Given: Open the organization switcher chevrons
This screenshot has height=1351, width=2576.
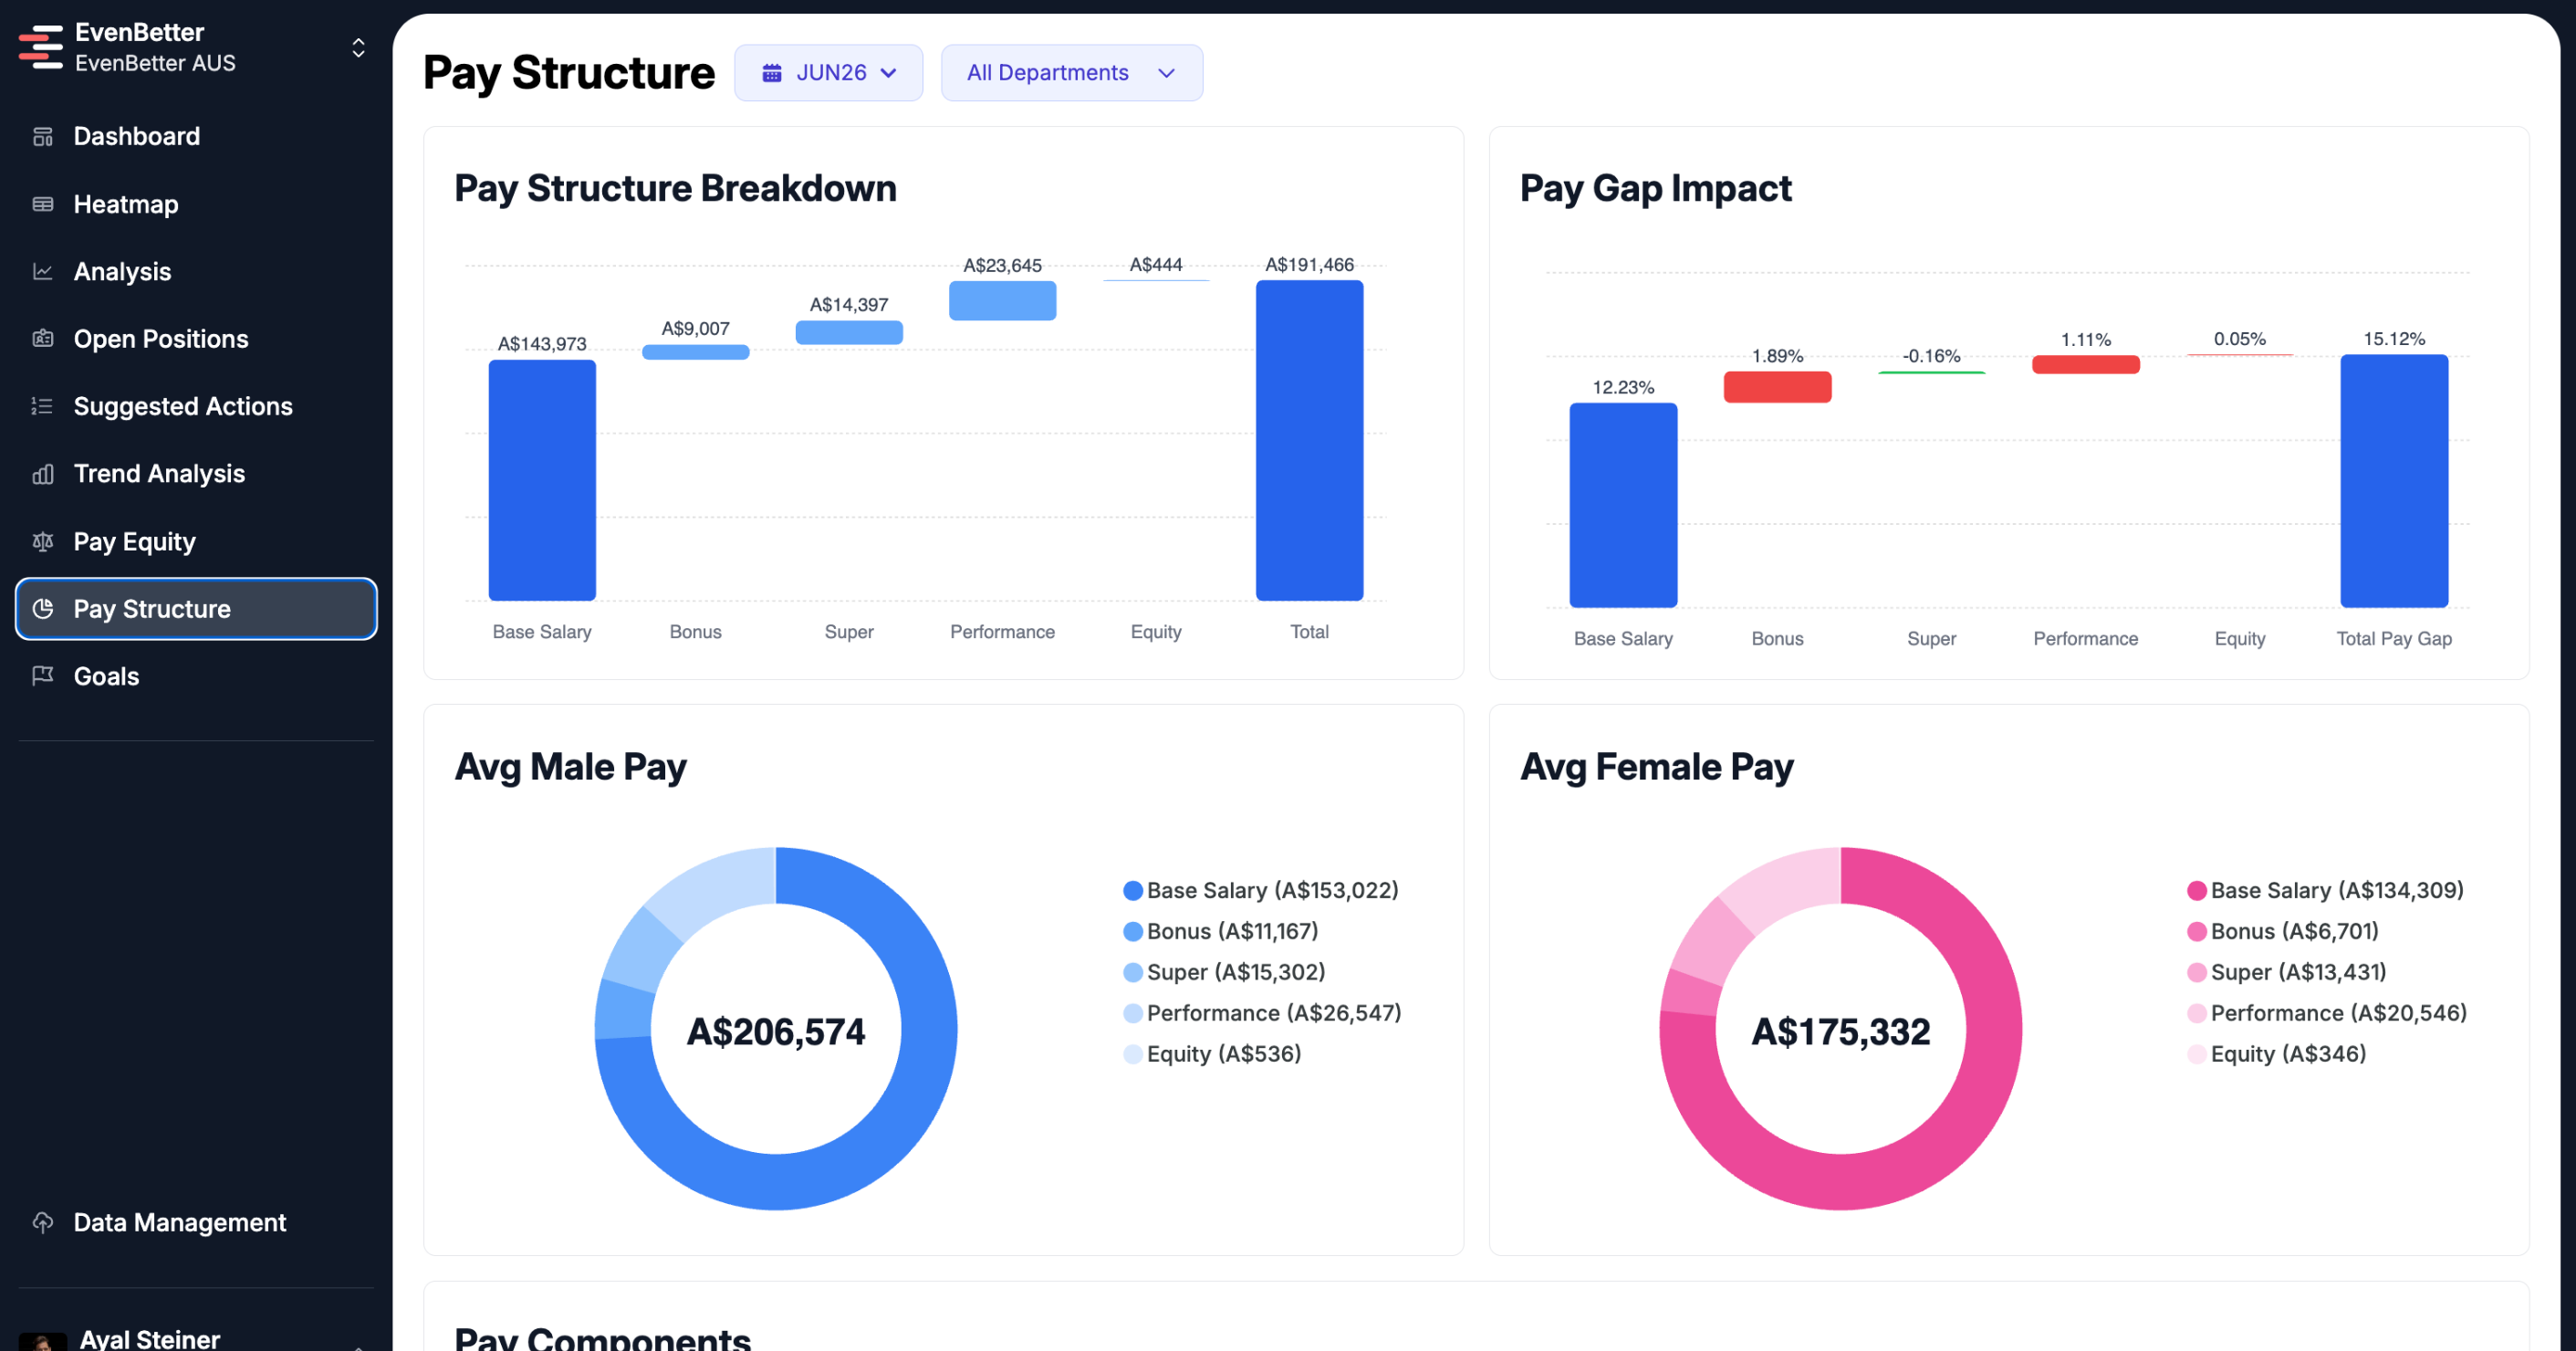Looking at the screenshot, I should click(358, 48).
